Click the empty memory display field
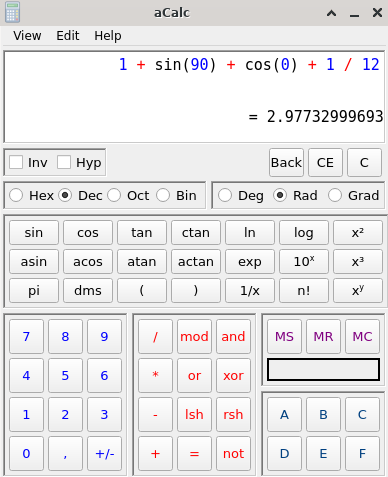 [x=323, y=369]
